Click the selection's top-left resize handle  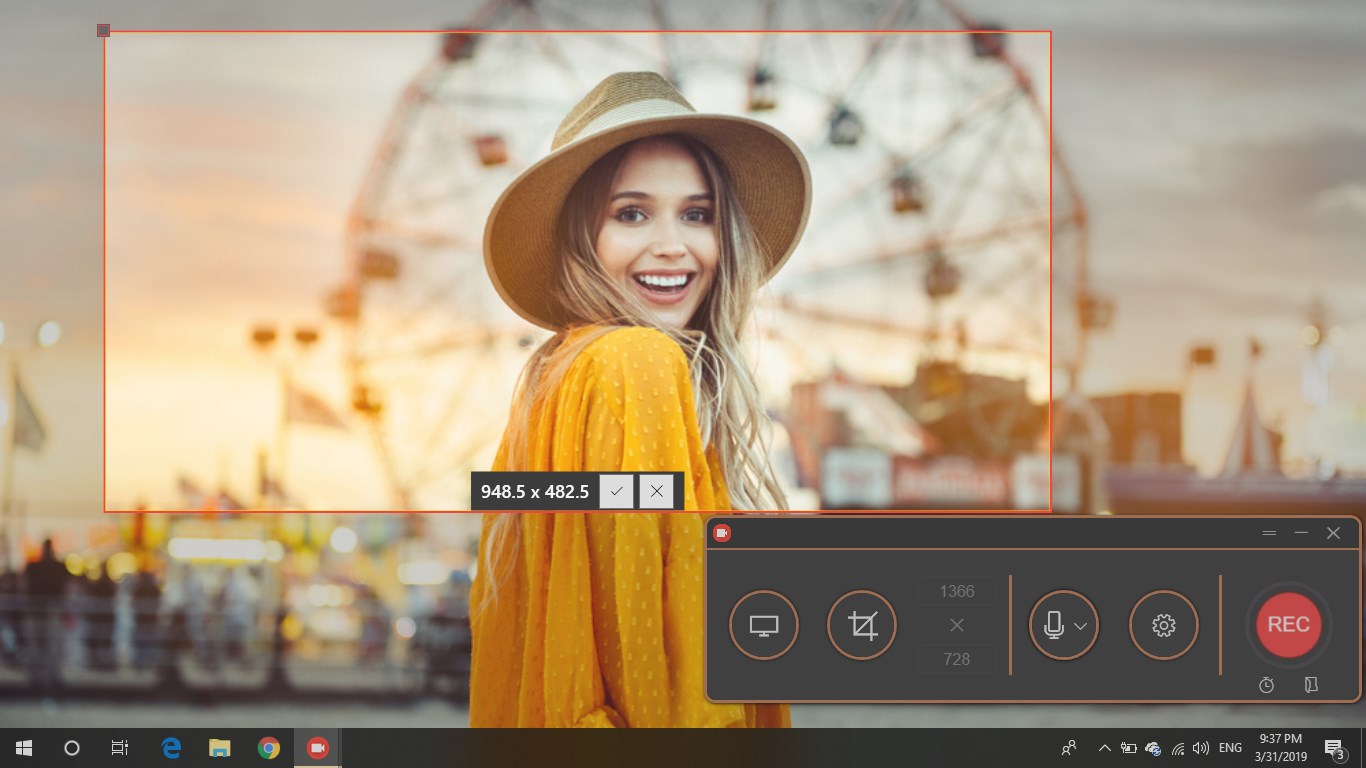tap(103, 30)
